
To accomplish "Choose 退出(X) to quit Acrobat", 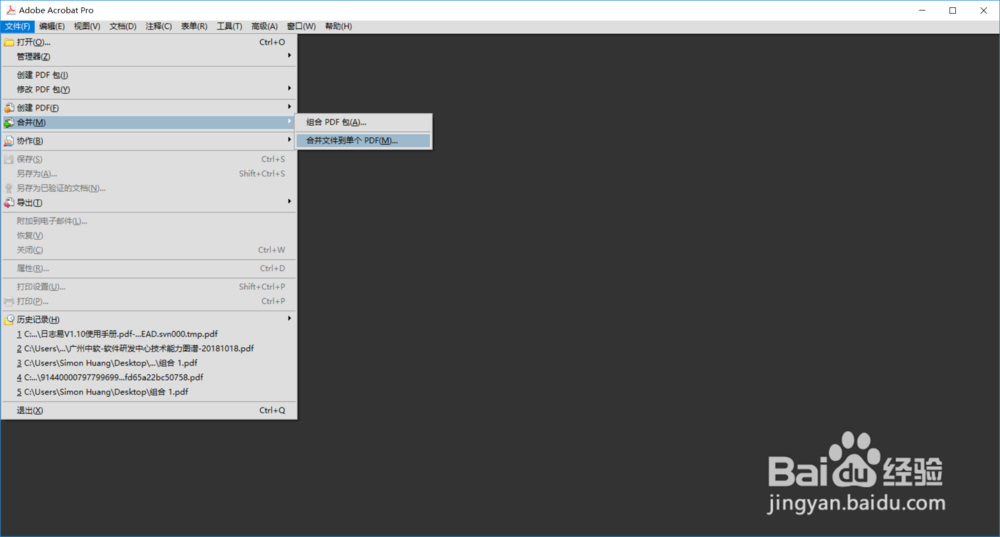I will [x=149, y=411].
